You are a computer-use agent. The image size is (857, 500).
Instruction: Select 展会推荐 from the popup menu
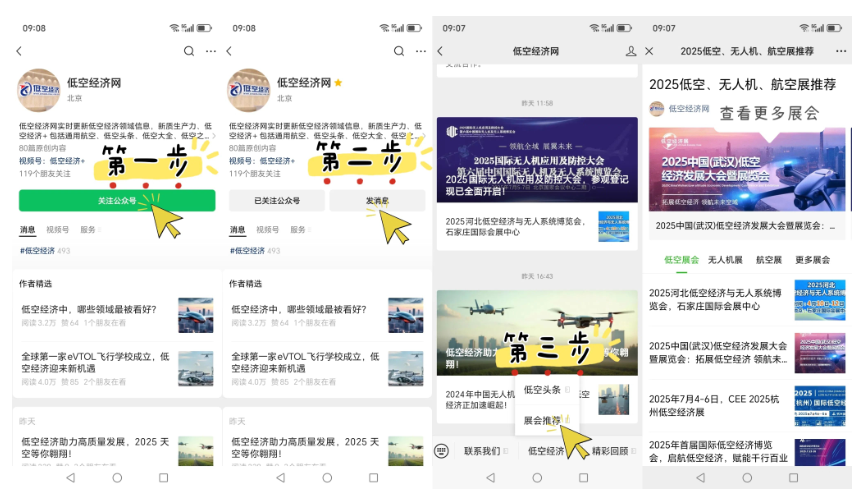point(544,420)
